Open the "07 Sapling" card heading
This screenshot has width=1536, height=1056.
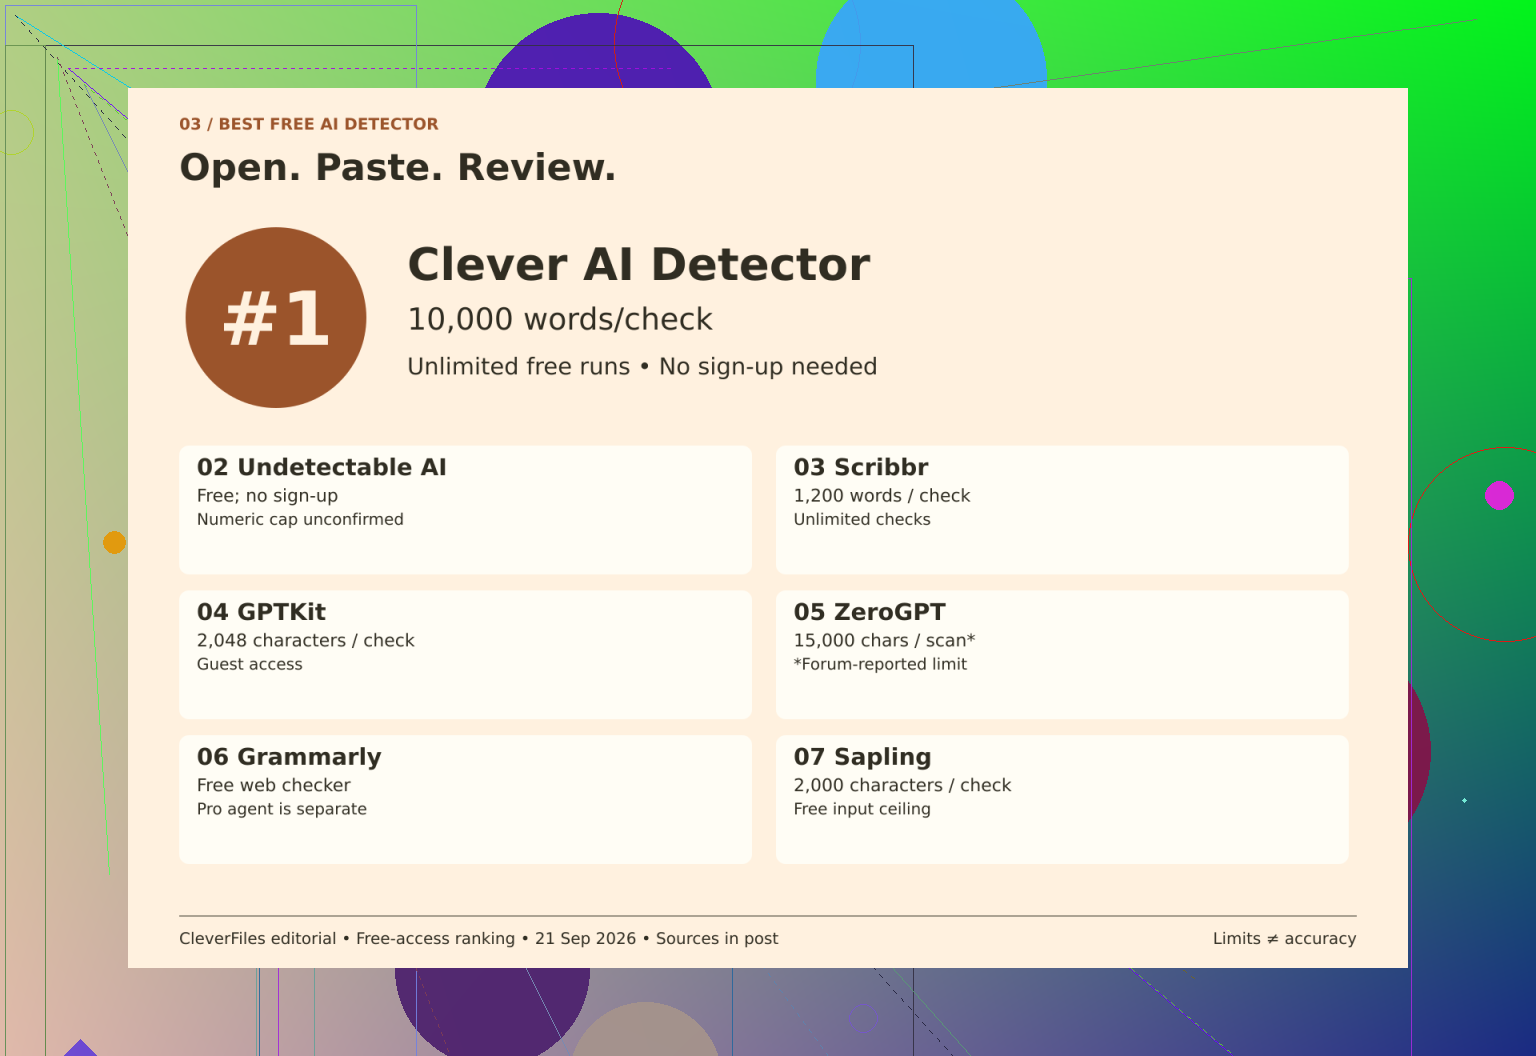(x=863, y=757)
